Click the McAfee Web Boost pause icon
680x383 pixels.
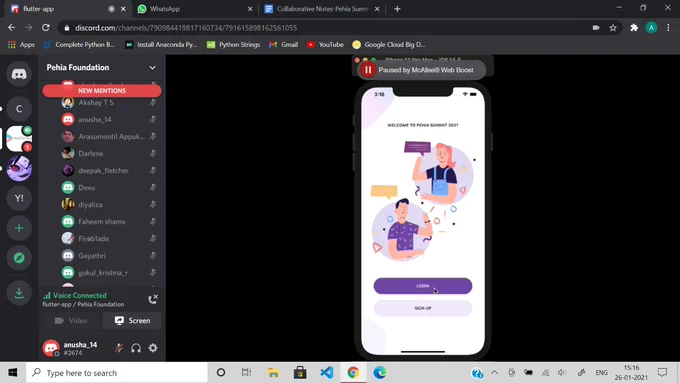pos(368,70)
